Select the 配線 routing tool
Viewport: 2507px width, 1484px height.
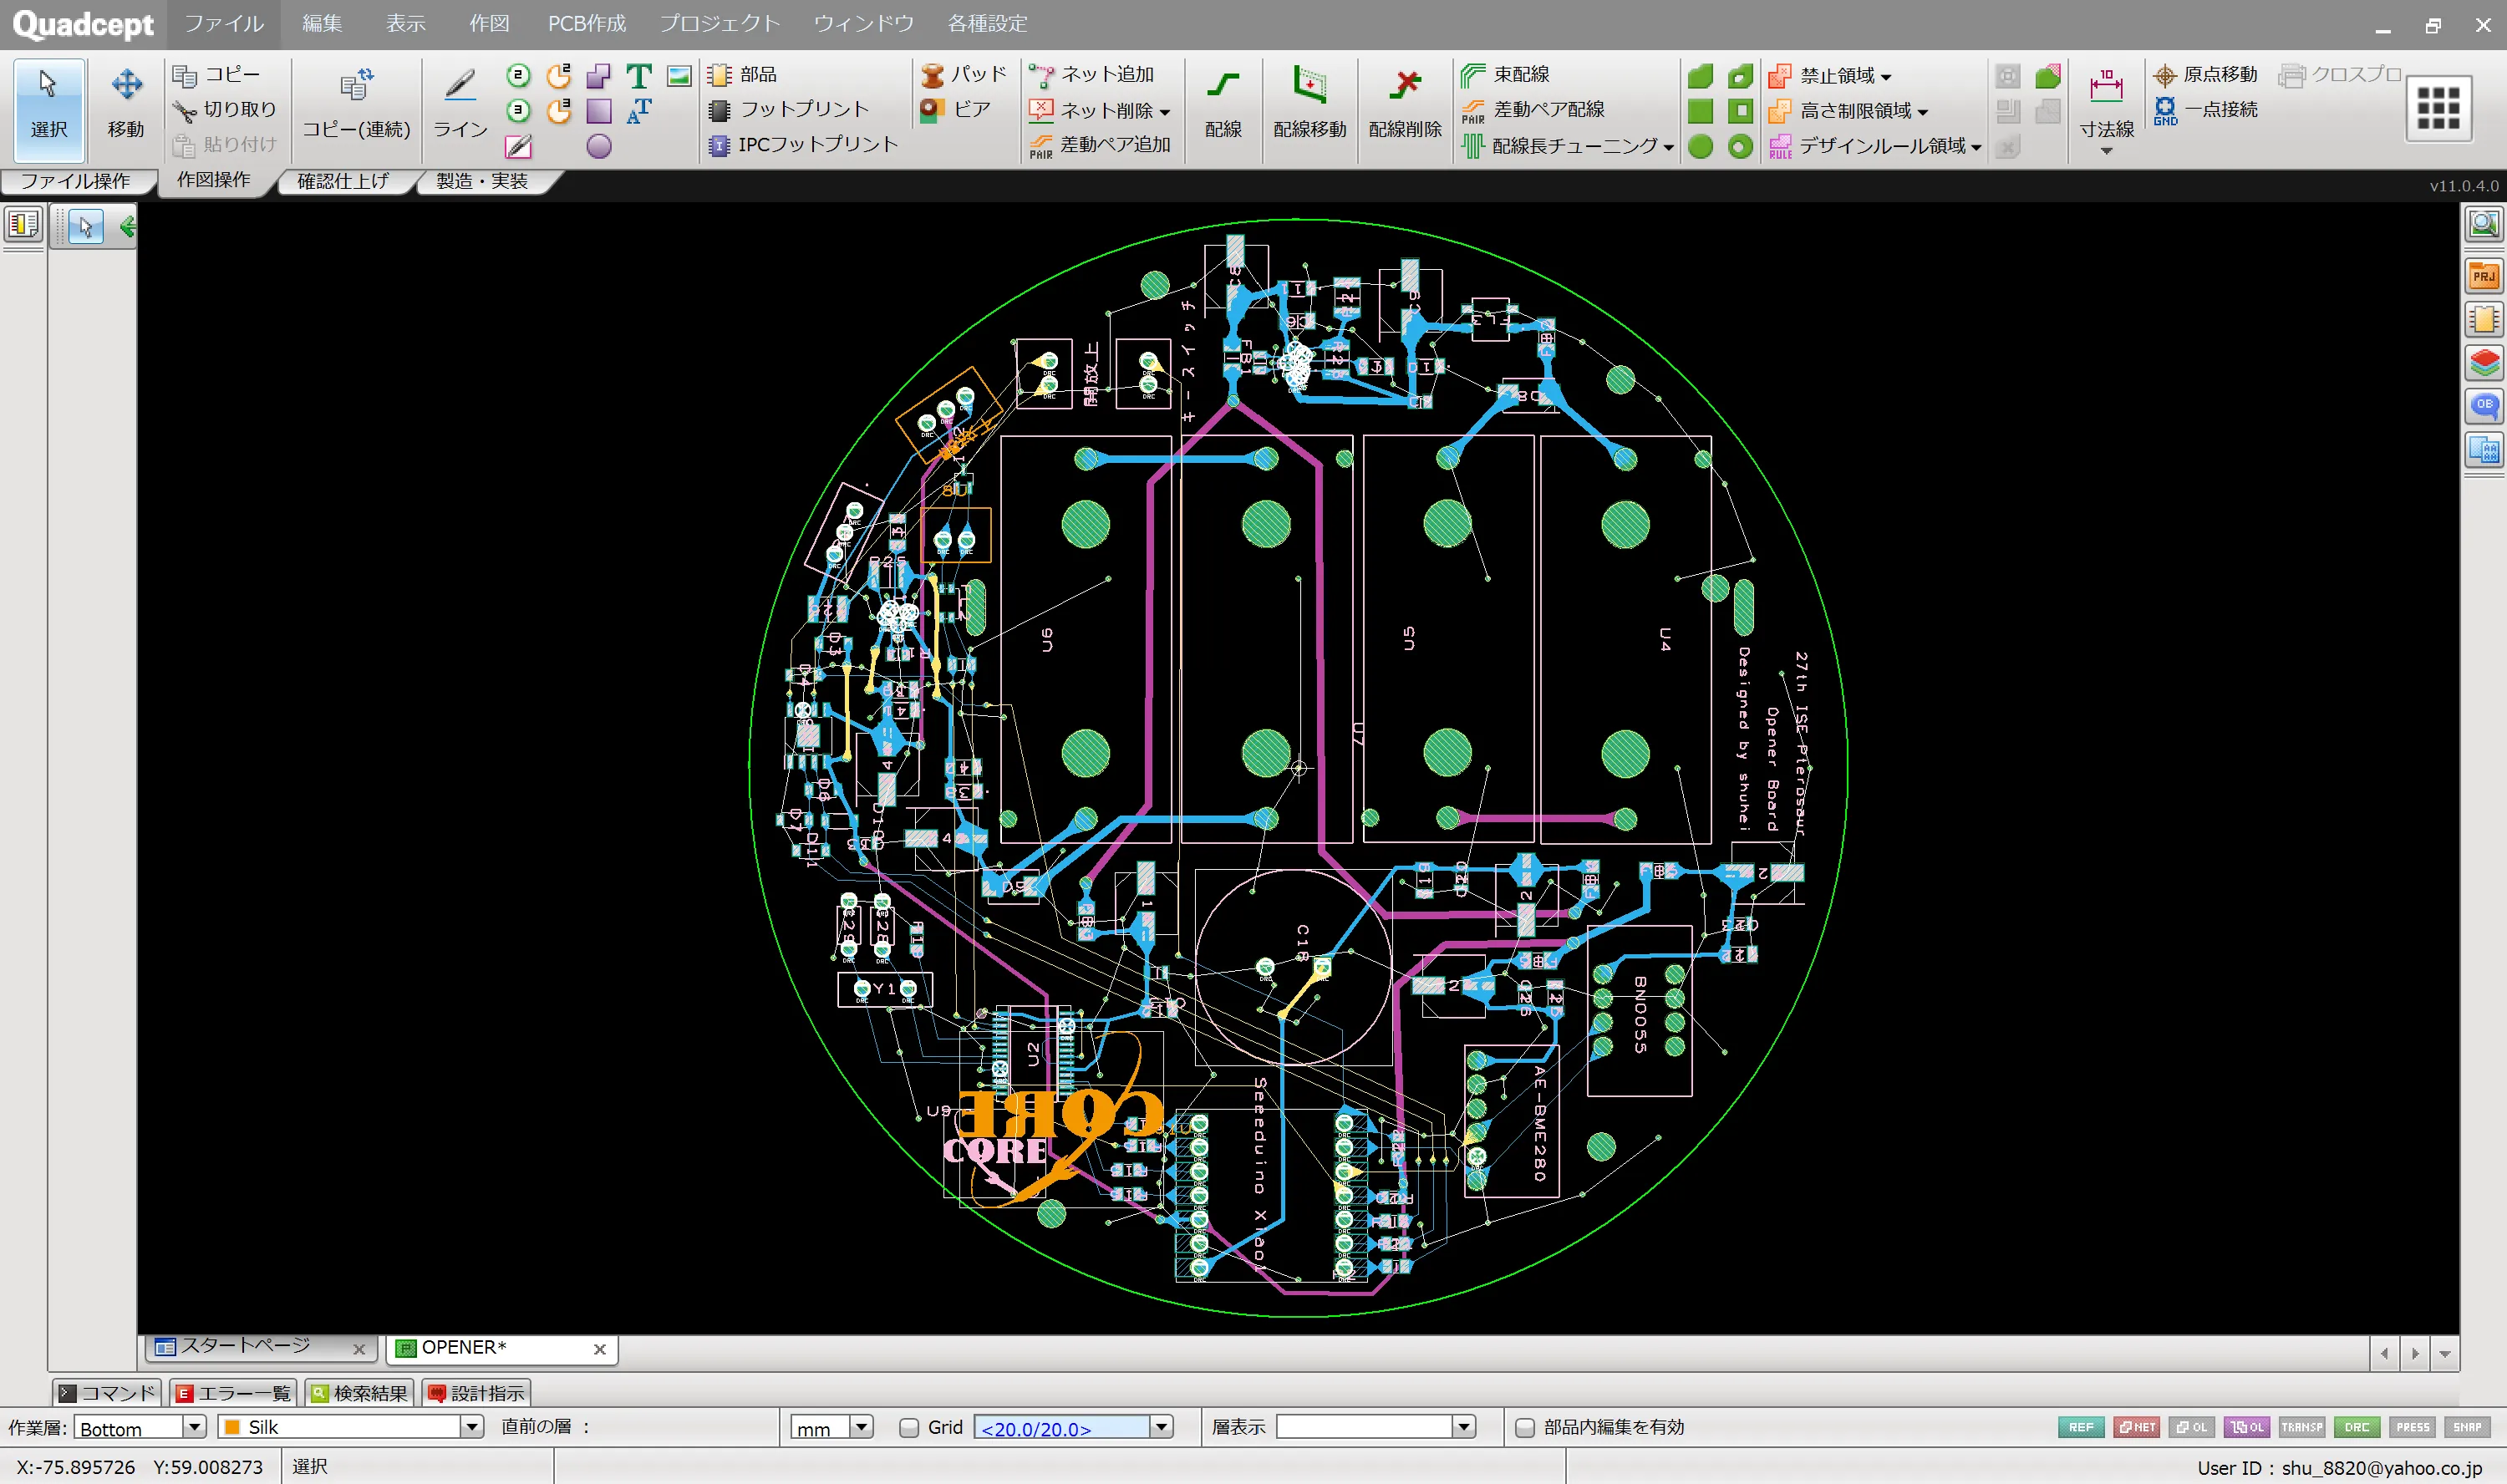(1222, 104)
